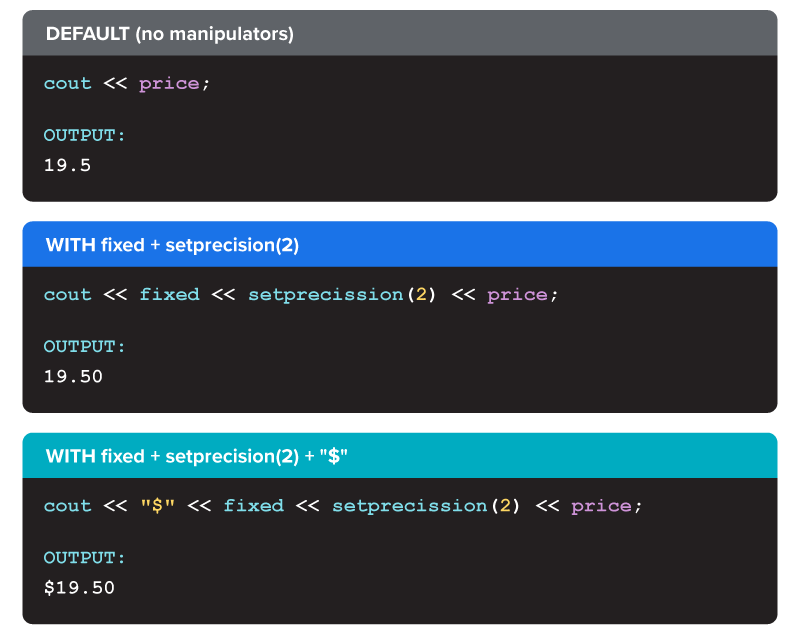Select "setprecission(2)" in the blue-header panel code

(342, 295)
